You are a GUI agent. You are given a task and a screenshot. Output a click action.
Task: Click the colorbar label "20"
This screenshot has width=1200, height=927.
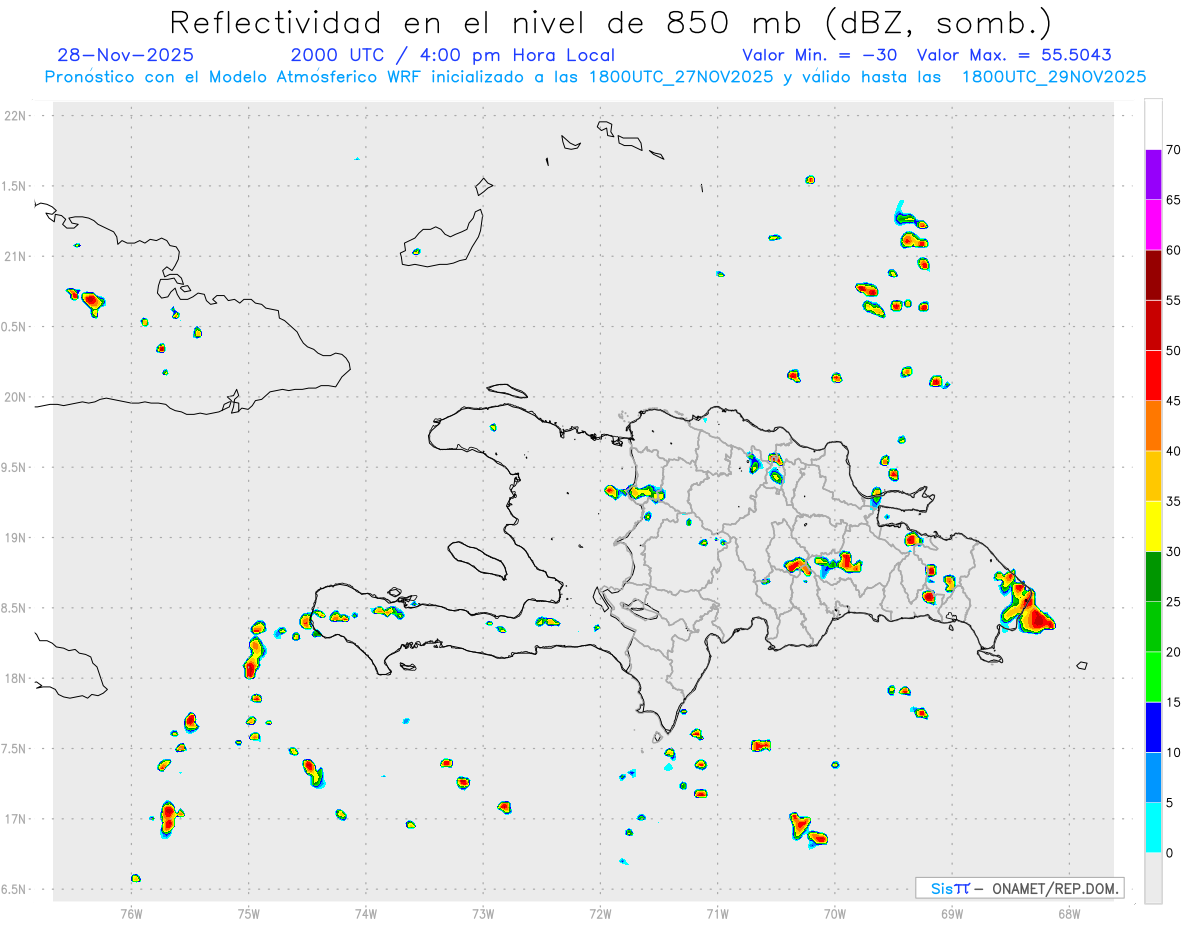click(1174, 652)
